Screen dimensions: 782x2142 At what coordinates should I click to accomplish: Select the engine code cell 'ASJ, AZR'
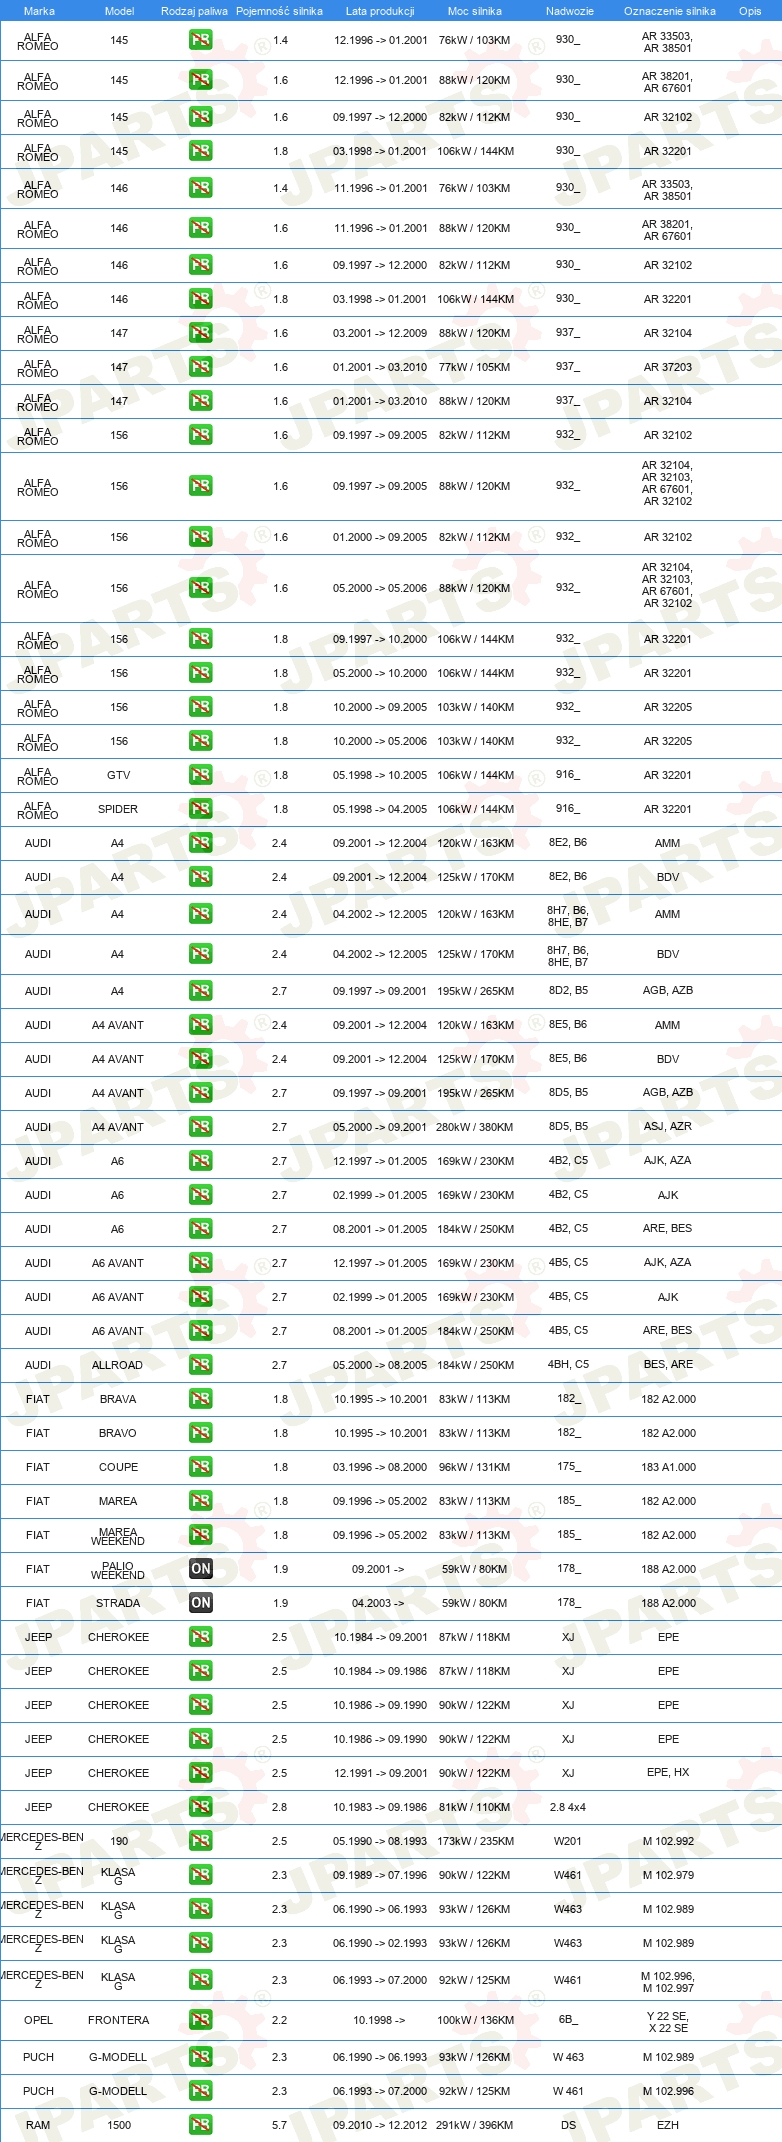pyautogui.click(x=668, y=1126)
